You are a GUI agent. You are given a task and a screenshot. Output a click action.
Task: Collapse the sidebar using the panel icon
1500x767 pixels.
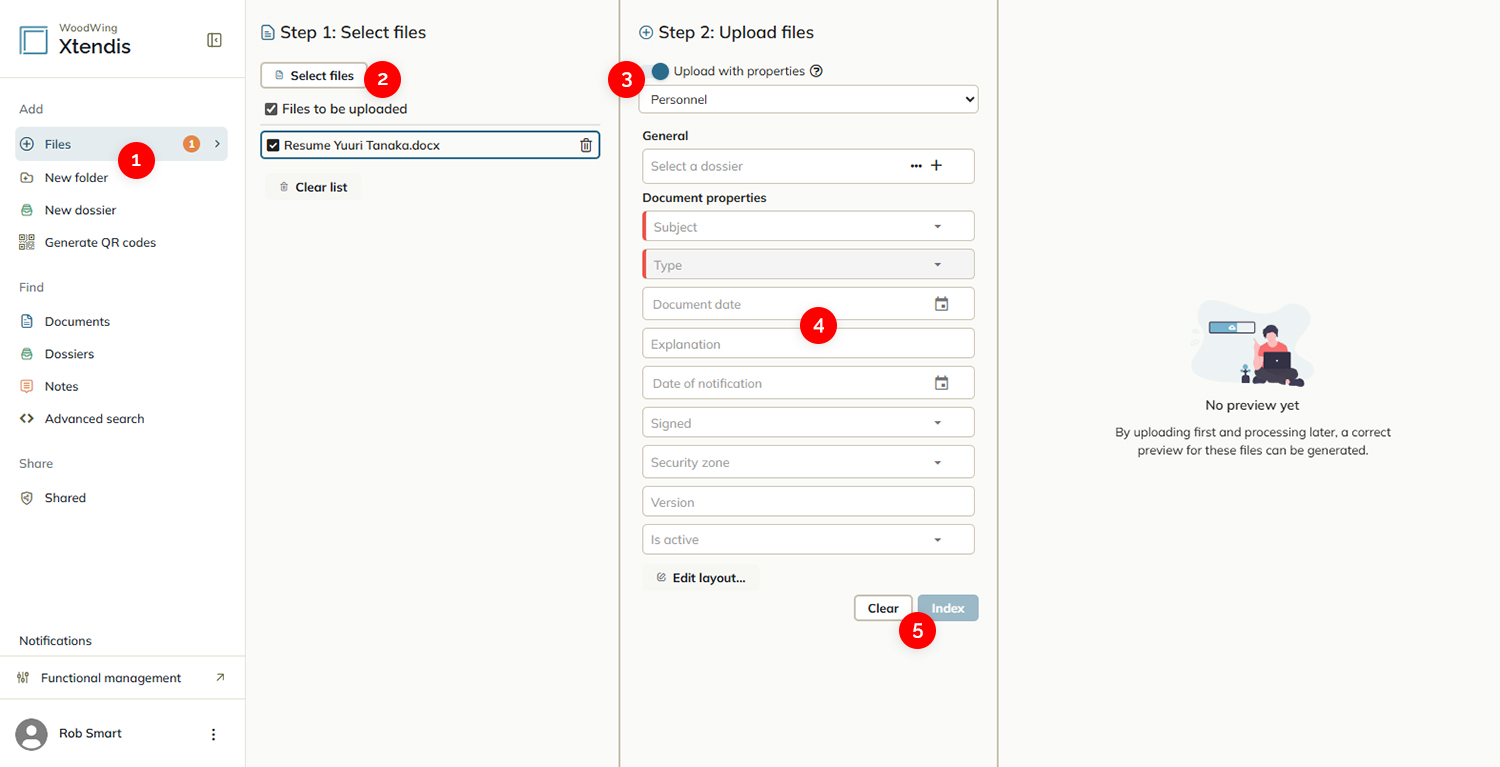[x=214, y=40]
